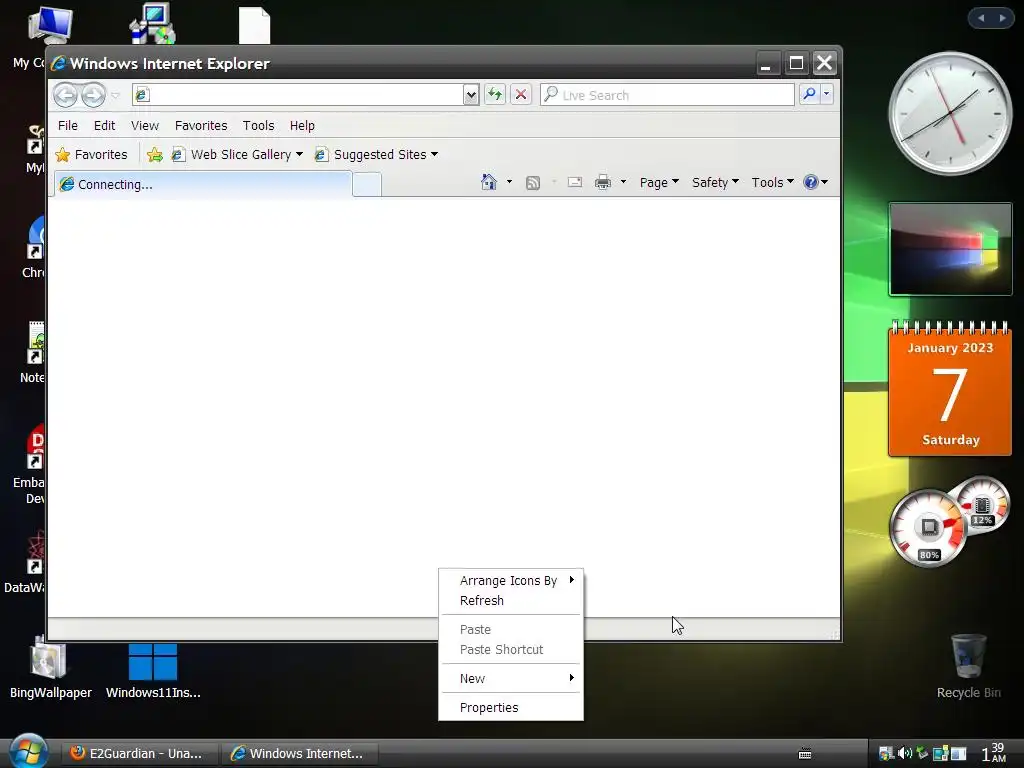
Task: Click the Windows Internet taskbar button
Action: tap(298, 754)
